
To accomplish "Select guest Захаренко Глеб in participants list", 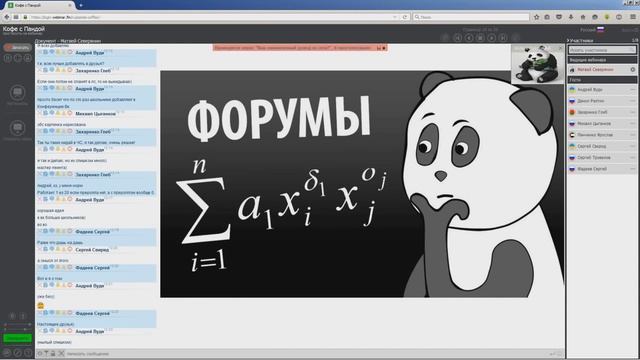I will click(602, 112).
